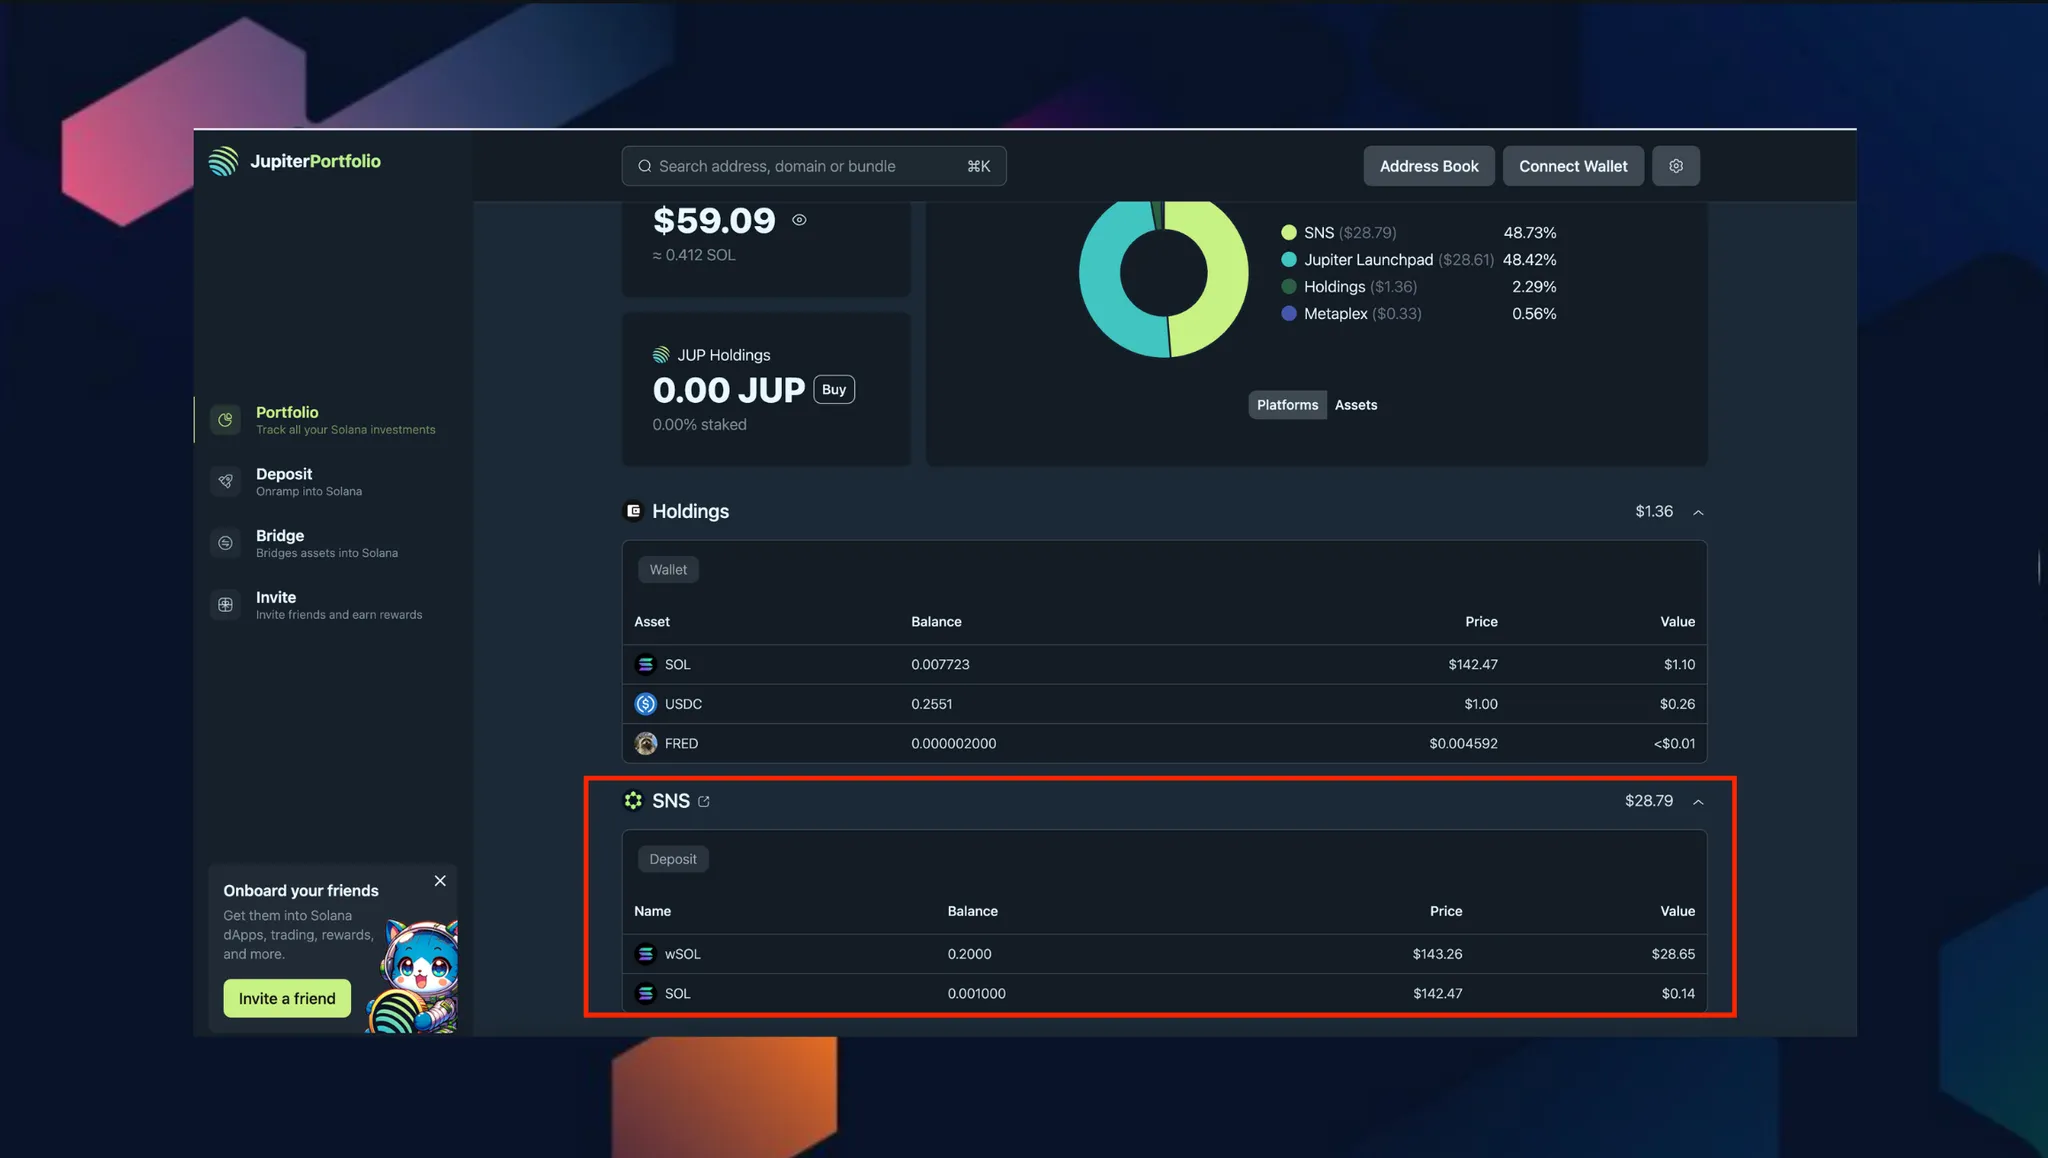
Task: Click the SNS legend color dot
Action: (1289, 233)
